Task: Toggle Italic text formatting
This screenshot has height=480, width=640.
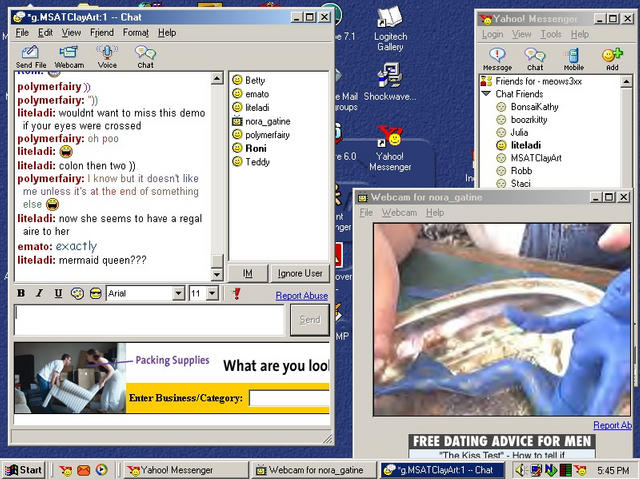Action: [40, 293]
